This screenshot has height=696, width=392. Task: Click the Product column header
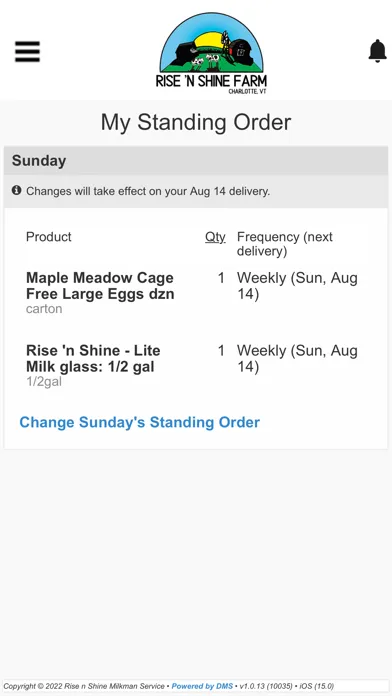49,237
